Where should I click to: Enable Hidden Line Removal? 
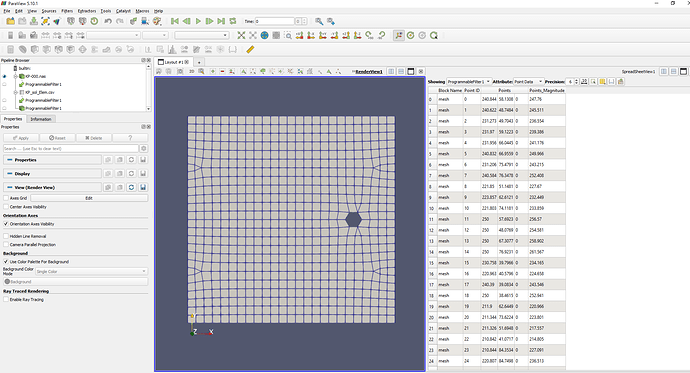coord(6,236)
